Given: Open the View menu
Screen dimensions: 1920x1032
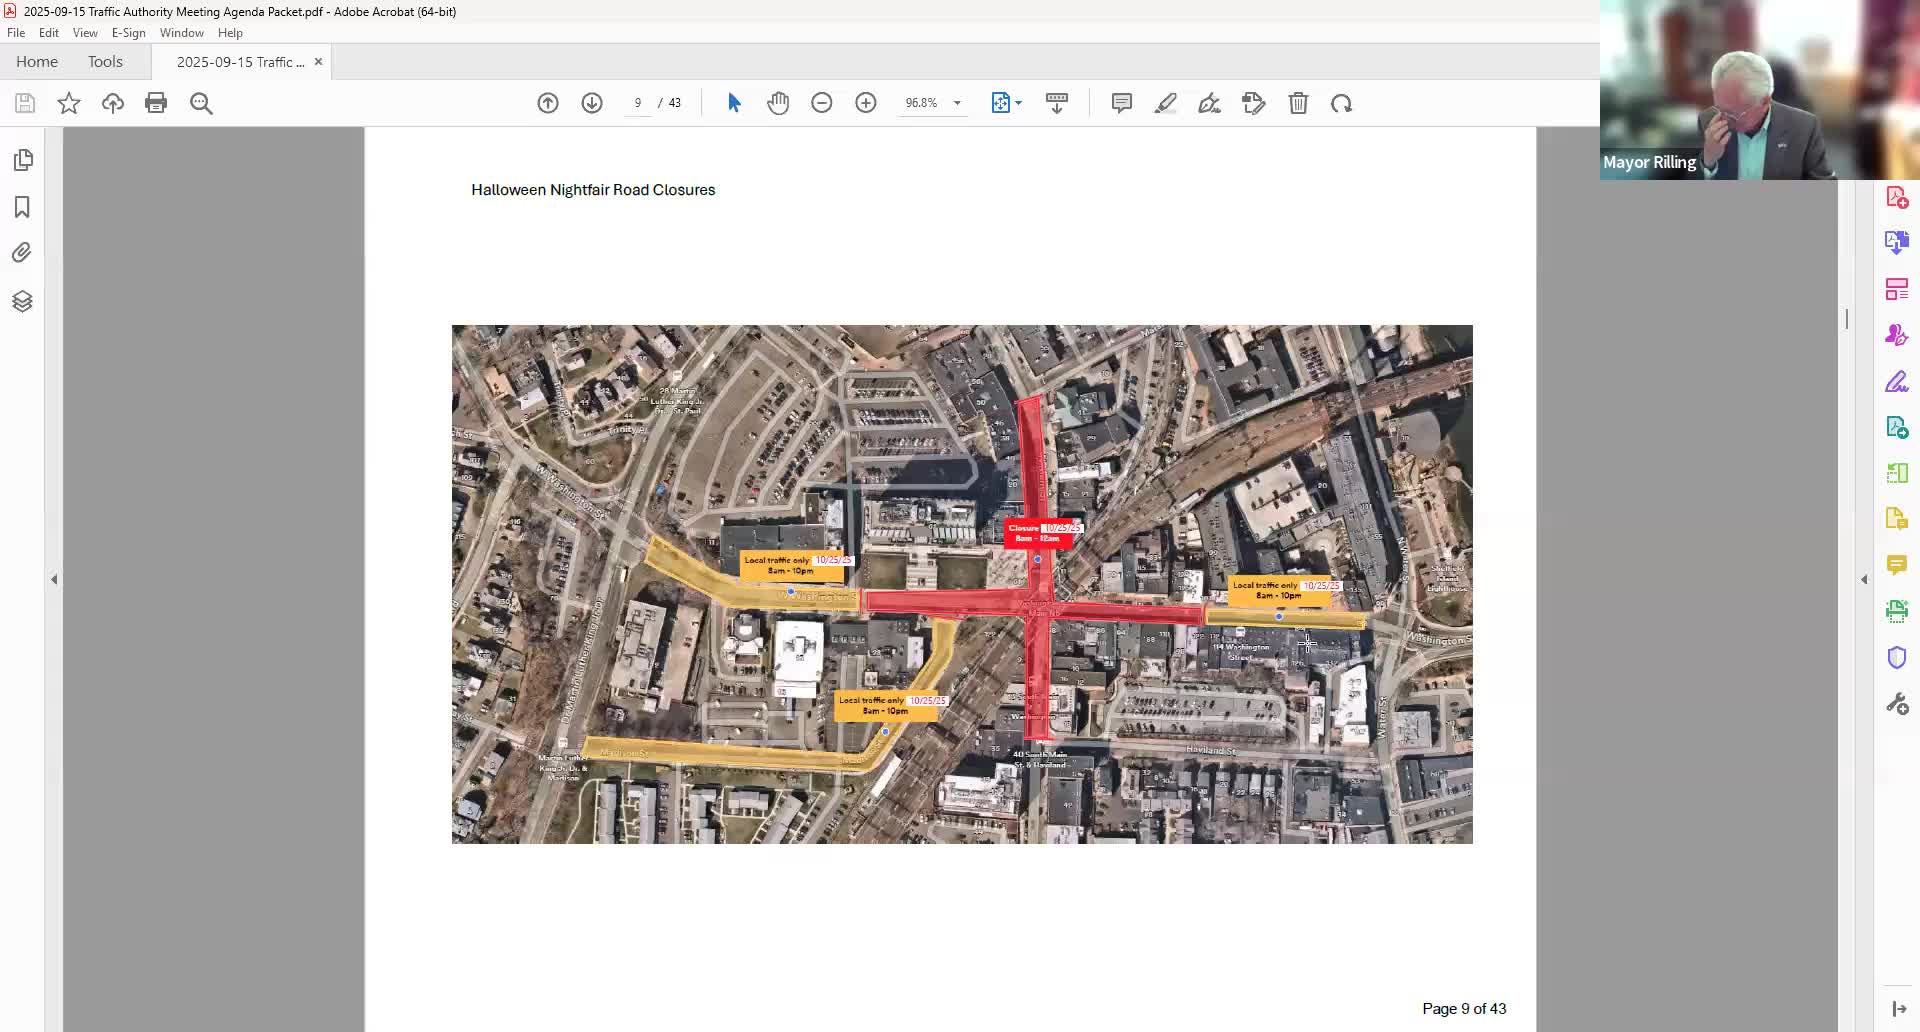Looking at the screenshot, I should [85, 33].
